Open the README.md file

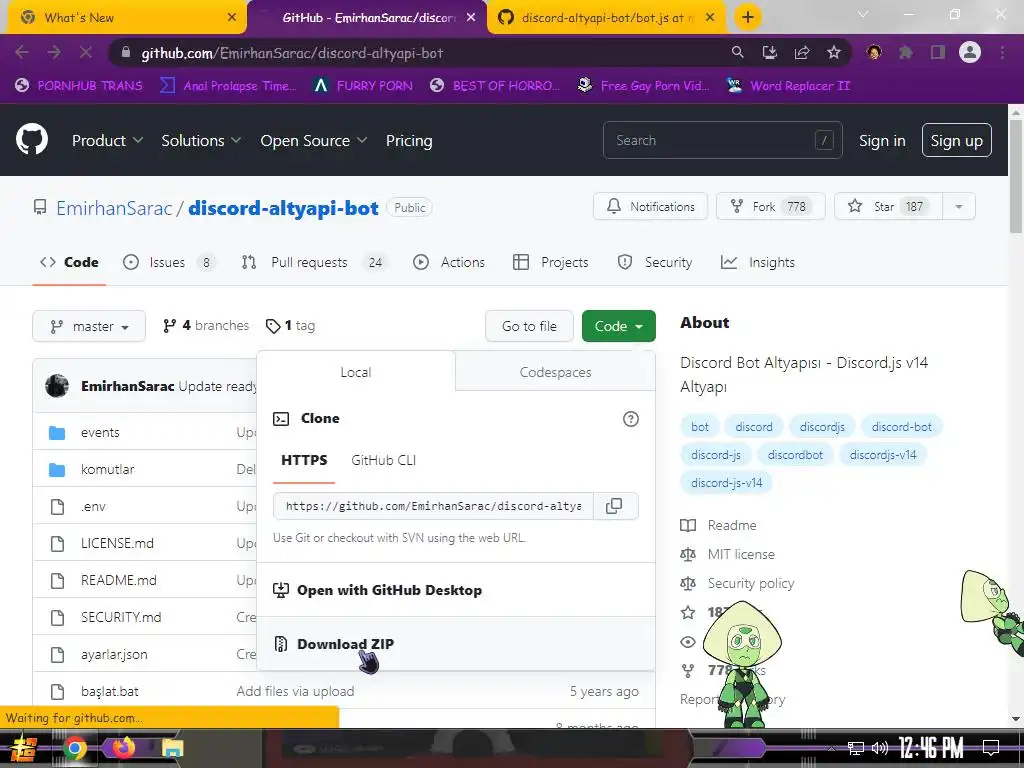[x=118, y=580]
